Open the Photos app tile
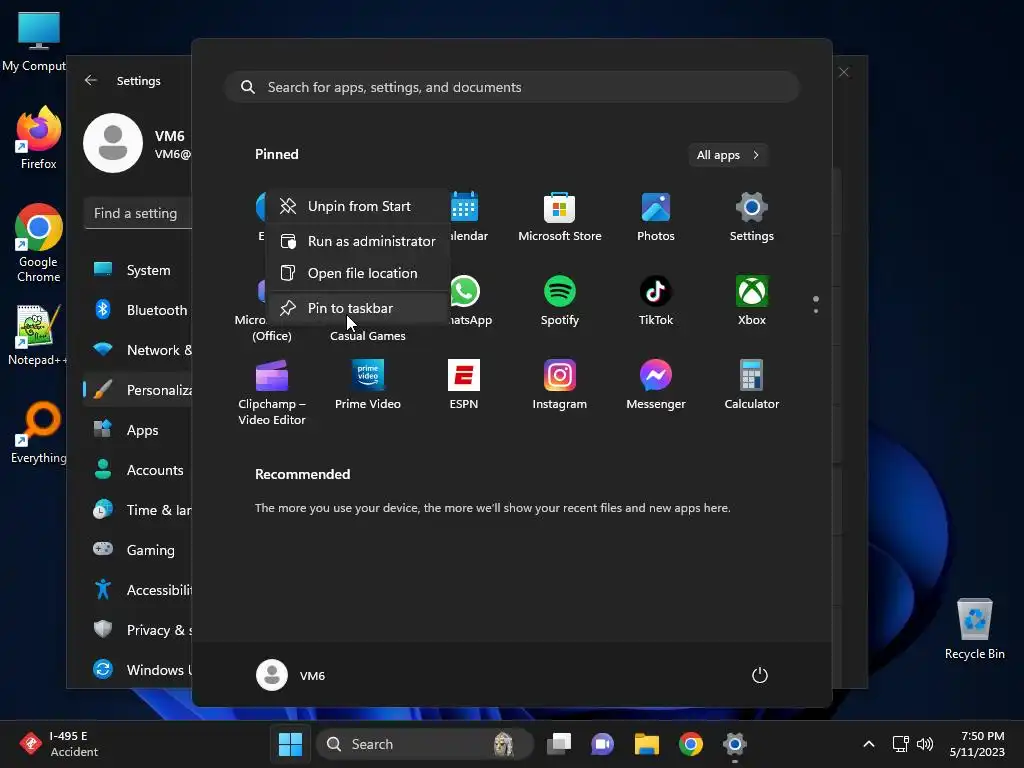 (656, 217)
